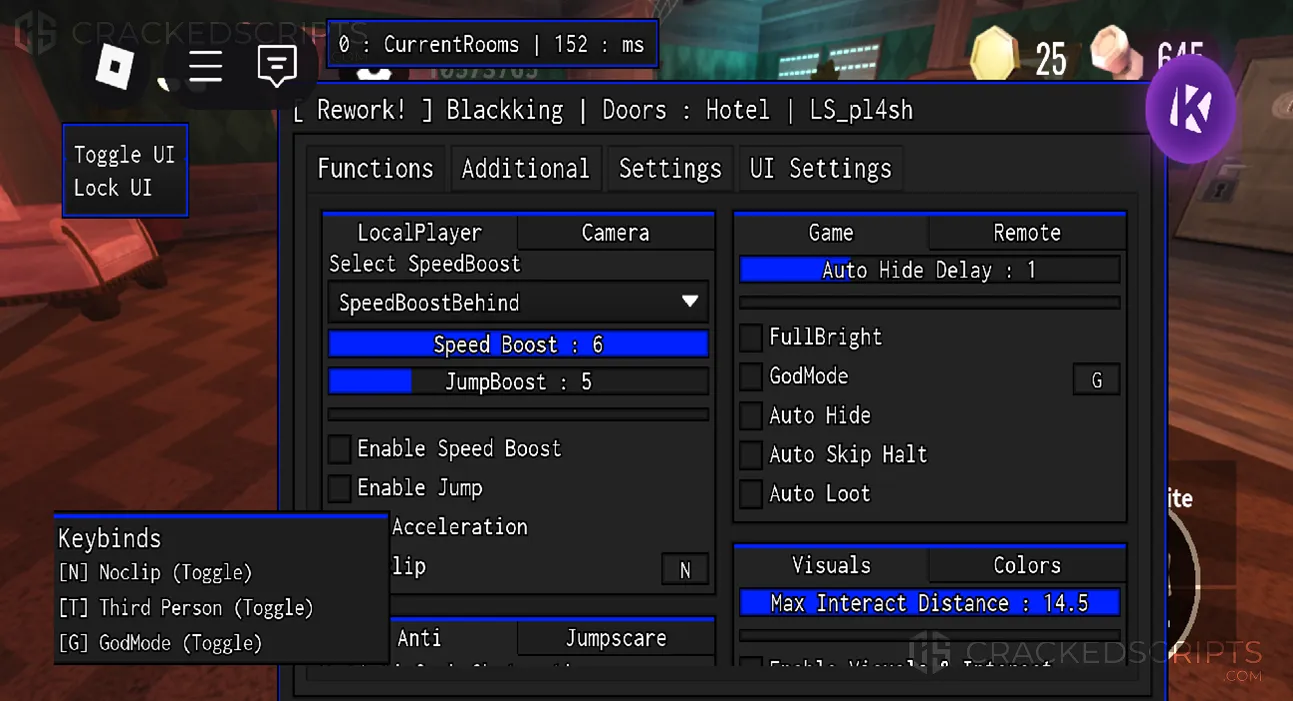Image resolution: width=1293 pixels, height=701 pixels.
Task: Adjust the Max Interact Distance slider
Action: coord(929,603)
